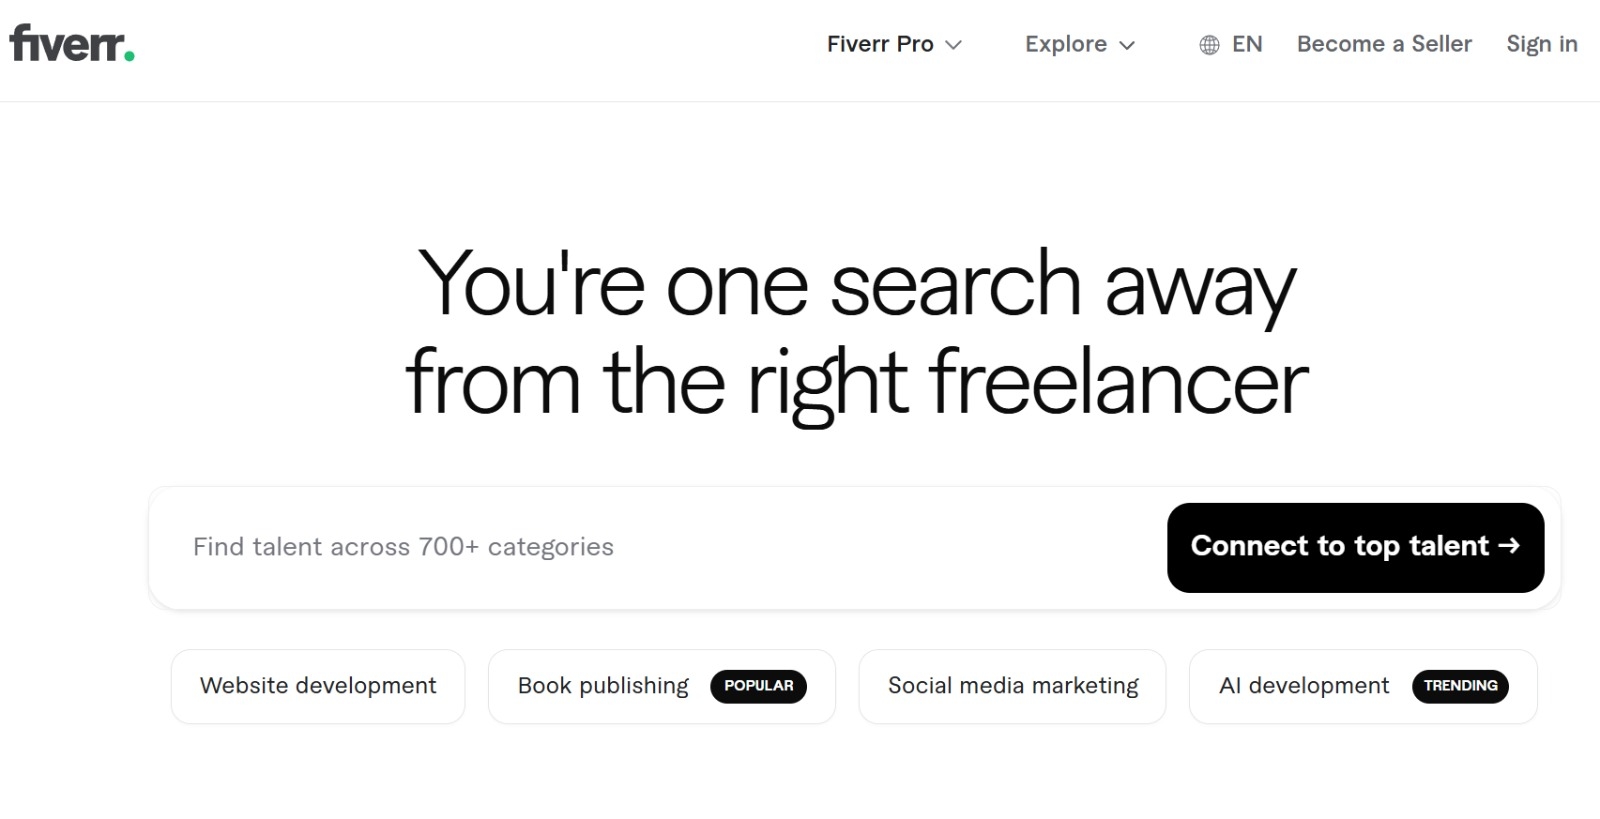Click the TRENDING badge on AI development
The image size is (1600, 819).
1462,686
